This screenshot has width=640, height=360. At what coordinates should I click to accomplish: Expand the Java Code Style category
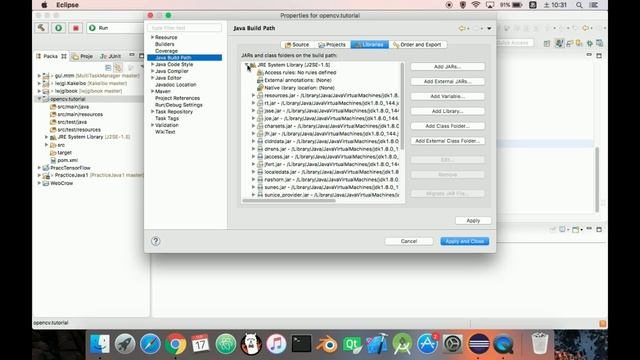(152, 64)
